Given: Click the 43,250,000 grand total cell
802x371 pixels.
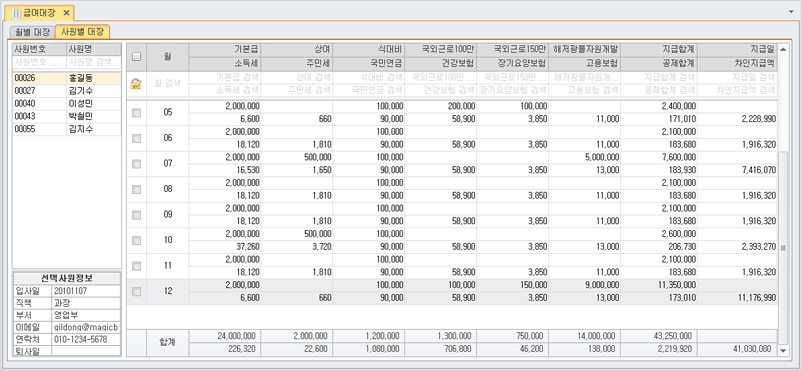Looking at the screenshot, I should click(659, 336).
